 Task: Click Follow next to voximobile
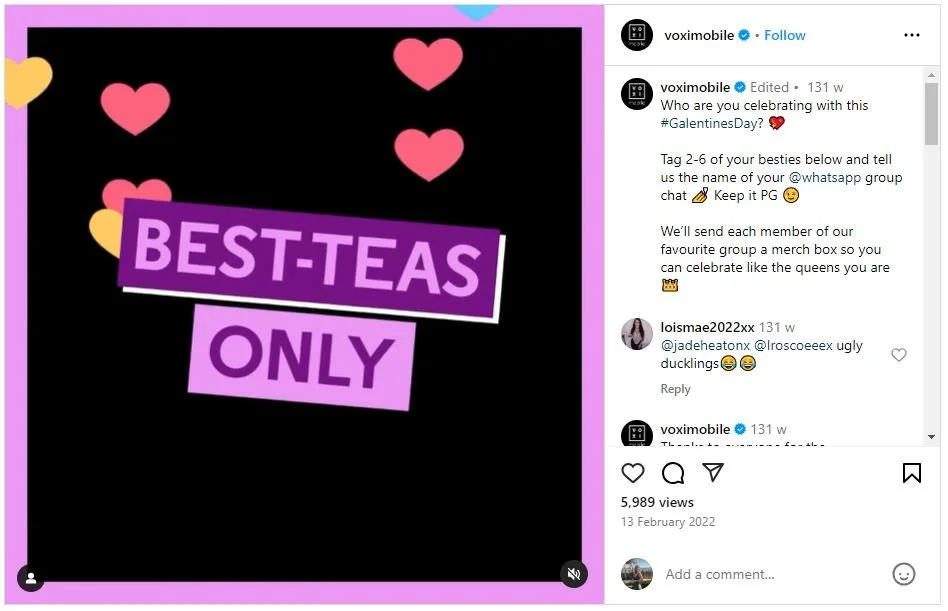(x=784, y=35)
